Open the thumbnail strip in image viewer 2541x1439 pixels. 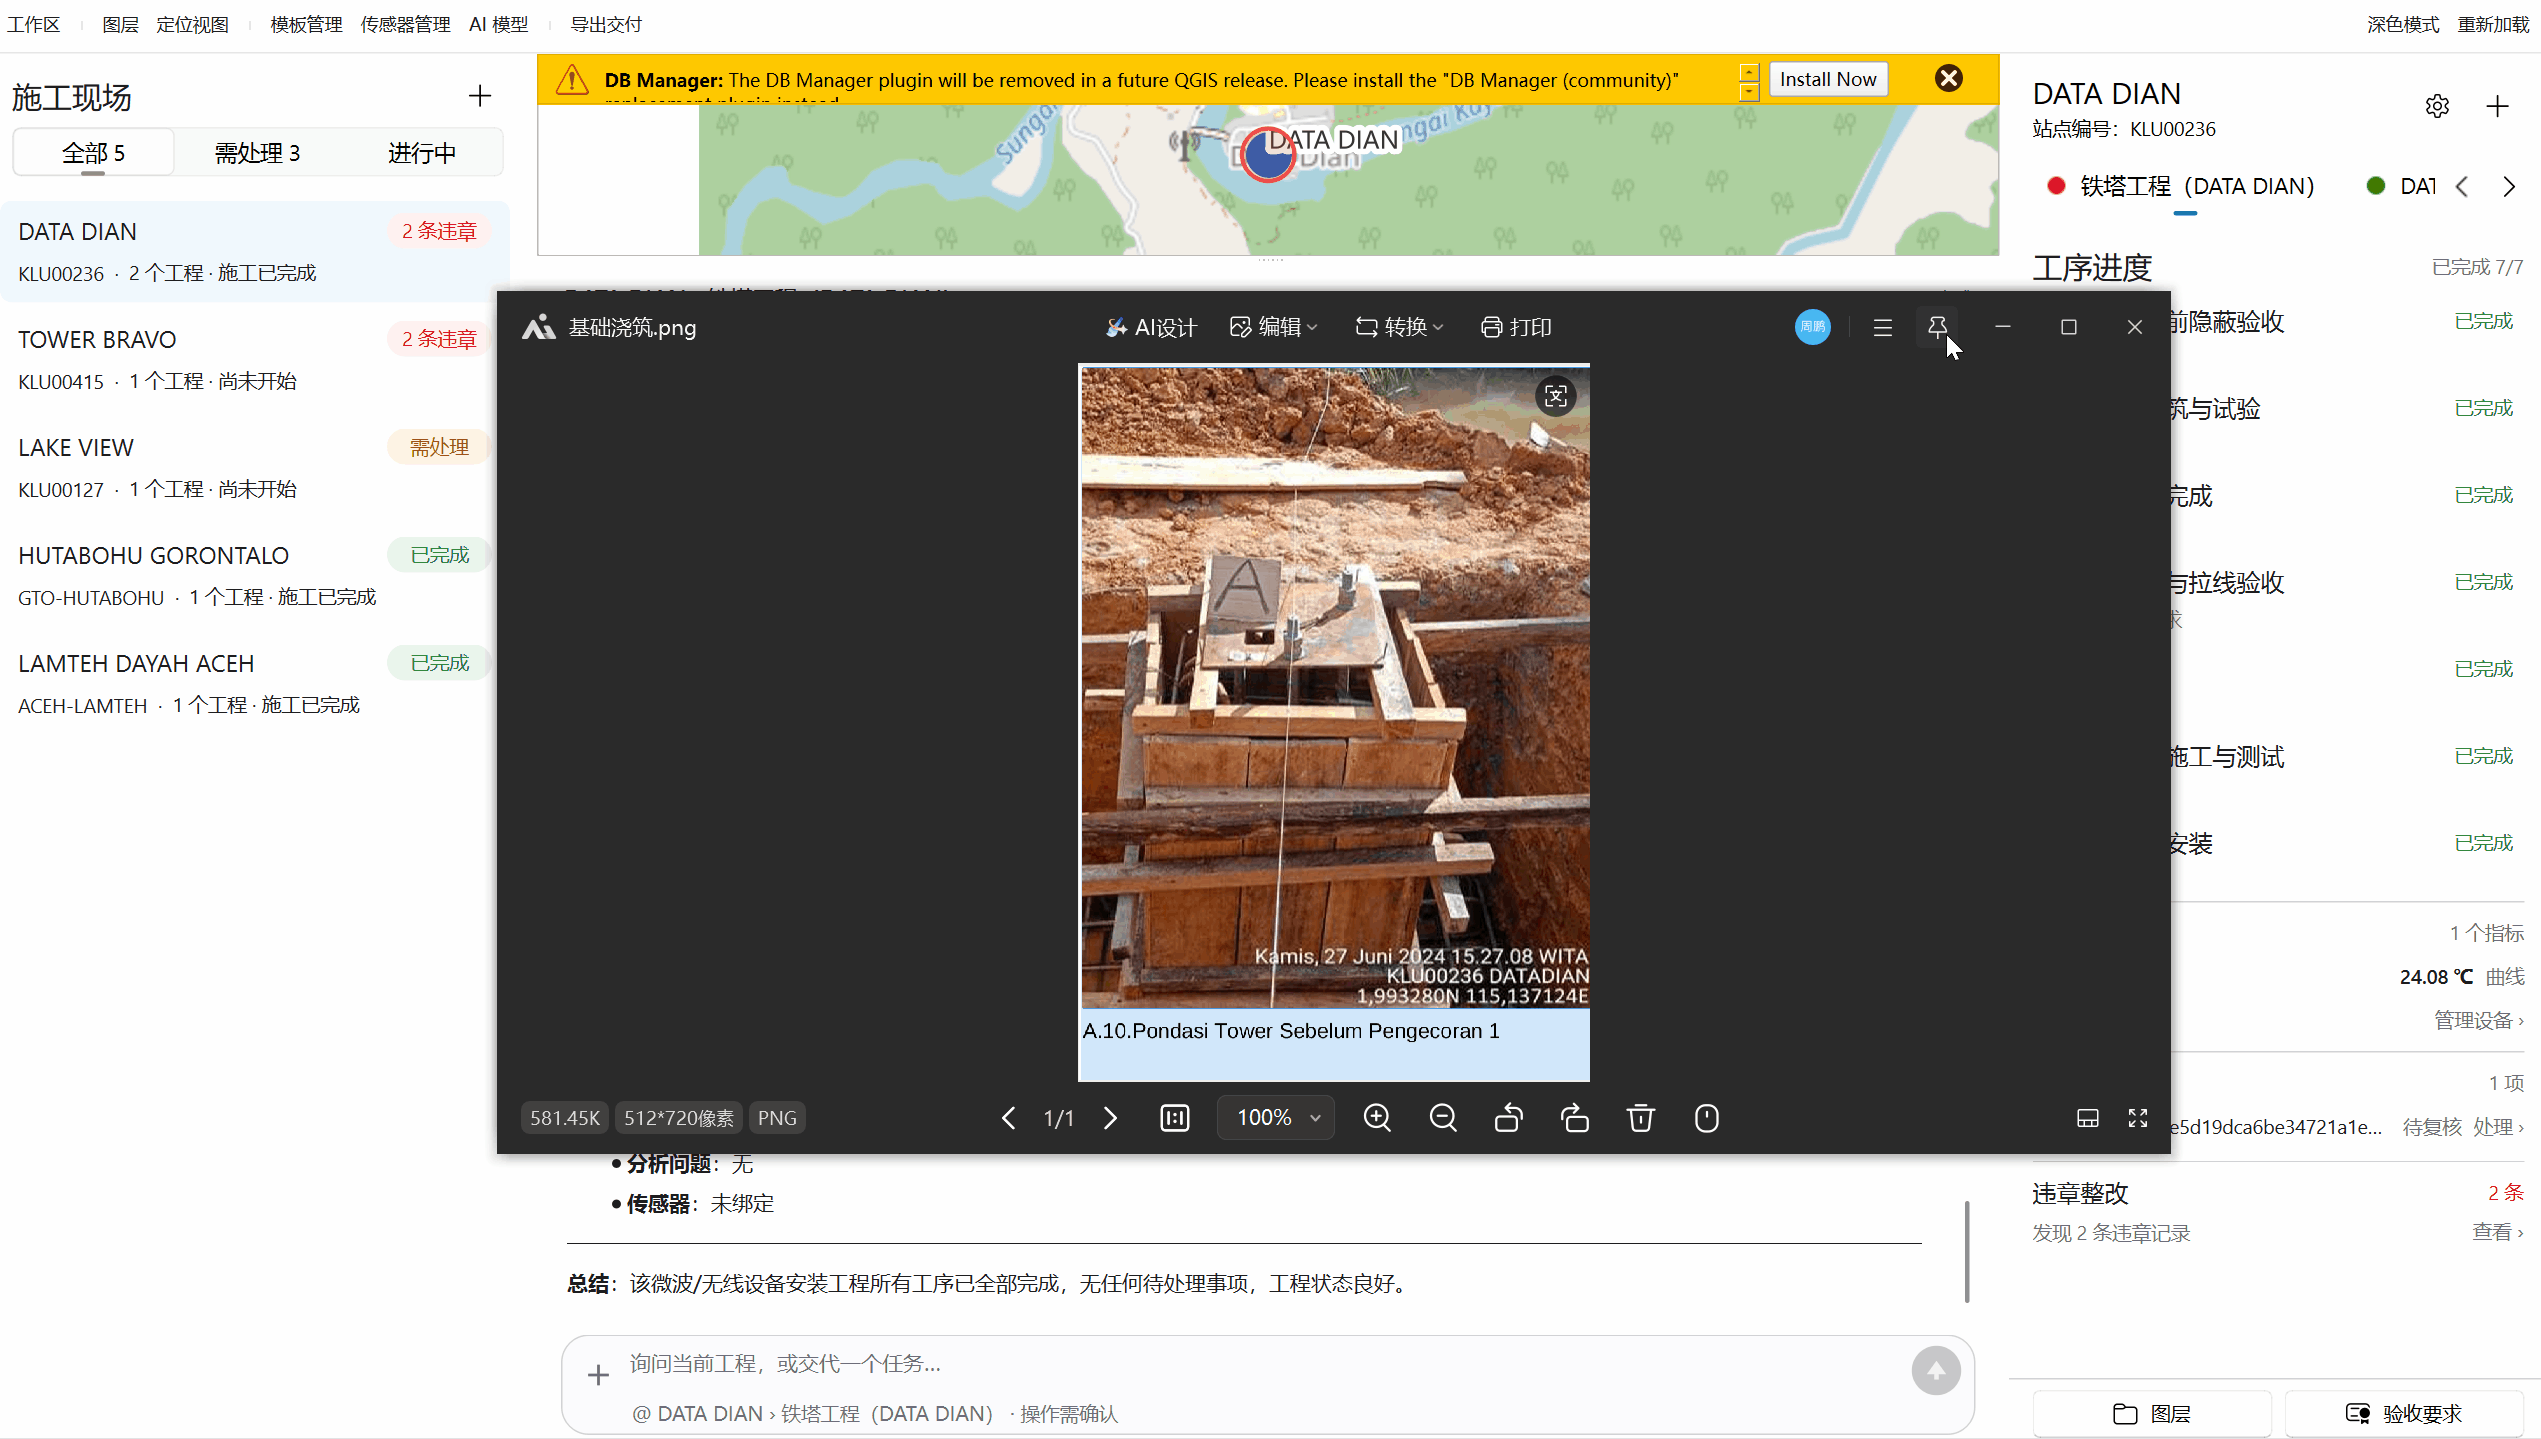coord(2088,1118)
